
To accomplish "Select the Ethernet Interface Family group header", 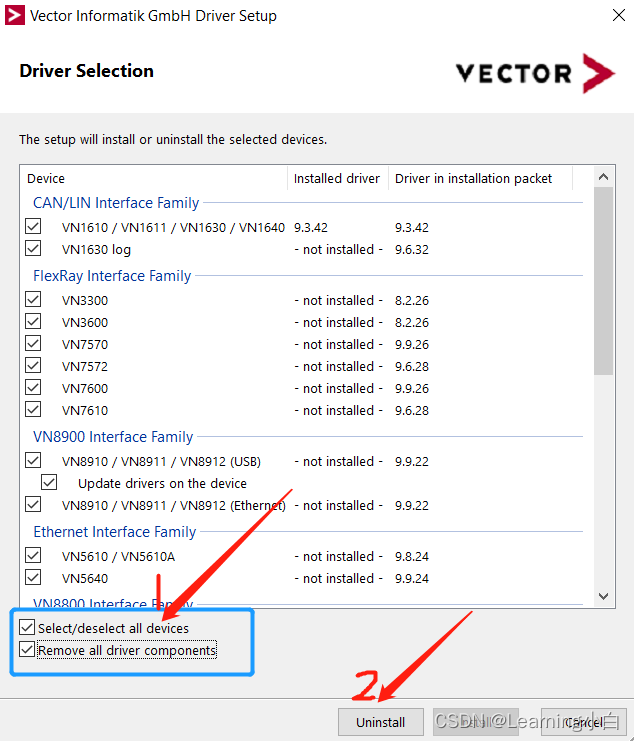I will tap(114, 532).
